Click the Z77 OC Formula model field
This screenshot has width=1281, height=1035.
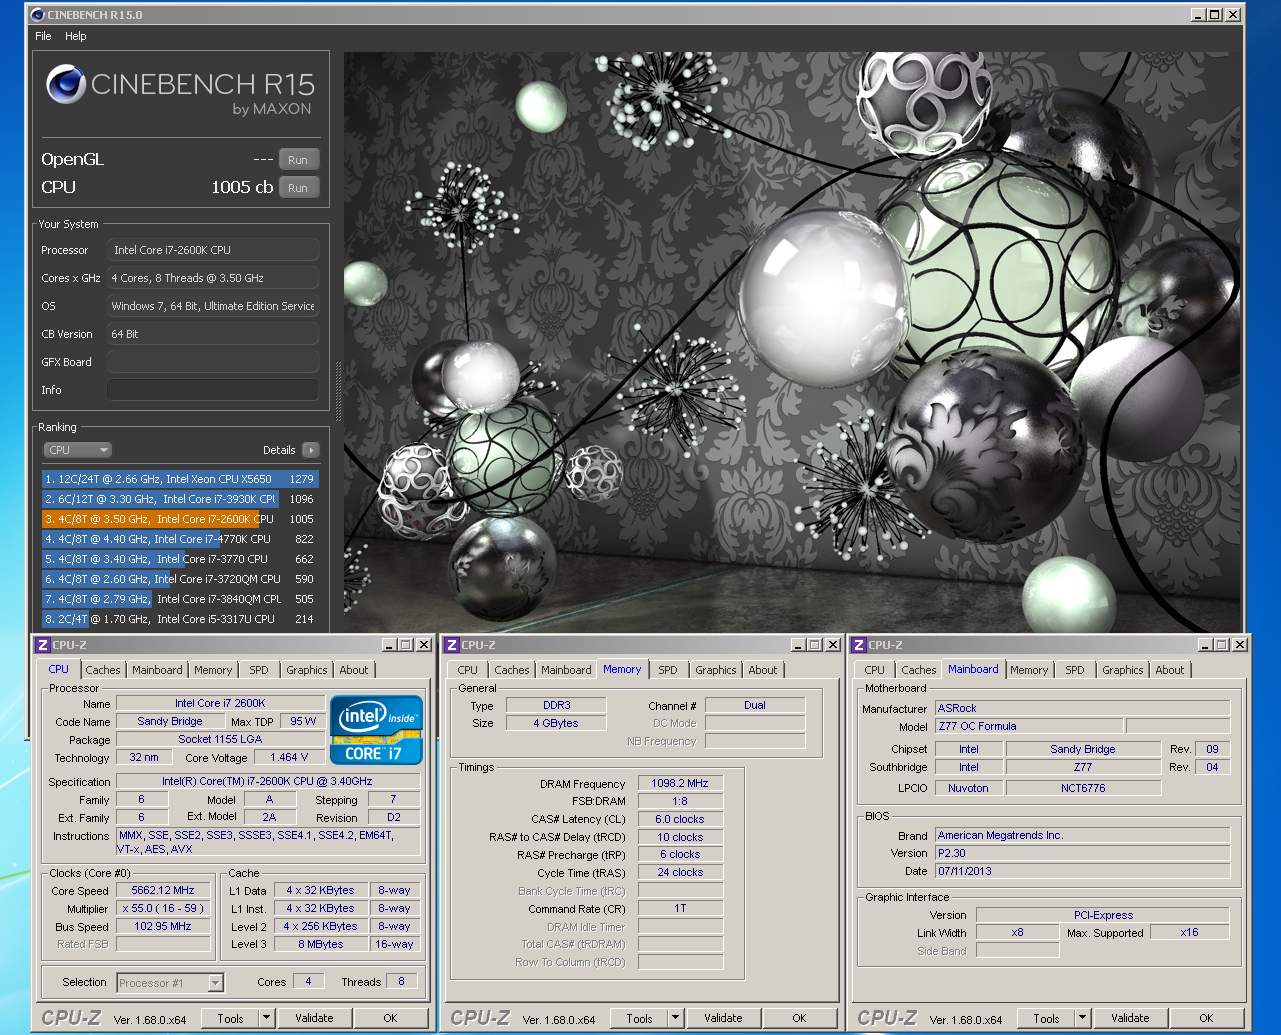coord(1028,726)
